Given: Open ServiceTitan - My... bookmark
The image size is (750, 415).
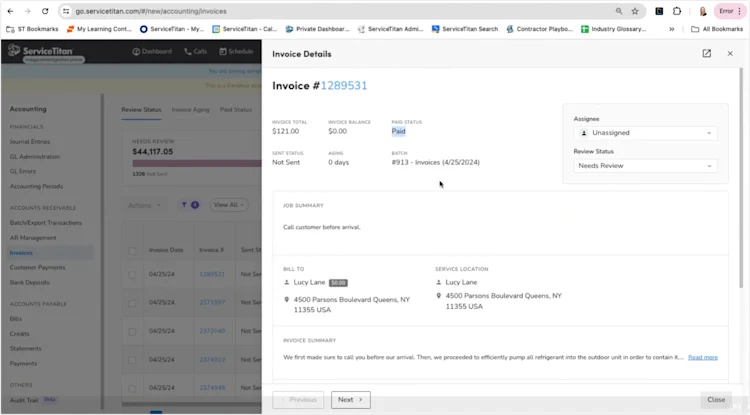Looking at the screenshot, I should [172, 29].
